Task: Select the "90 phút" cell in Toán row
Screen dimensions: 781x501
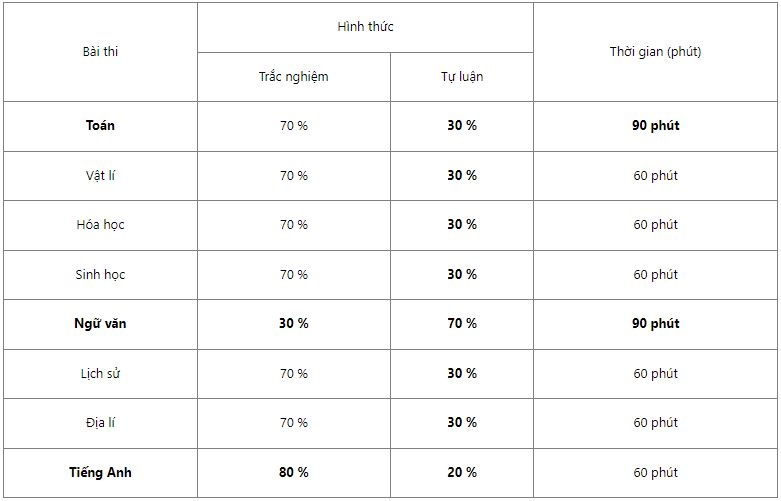Action: [x=655, y=126]
